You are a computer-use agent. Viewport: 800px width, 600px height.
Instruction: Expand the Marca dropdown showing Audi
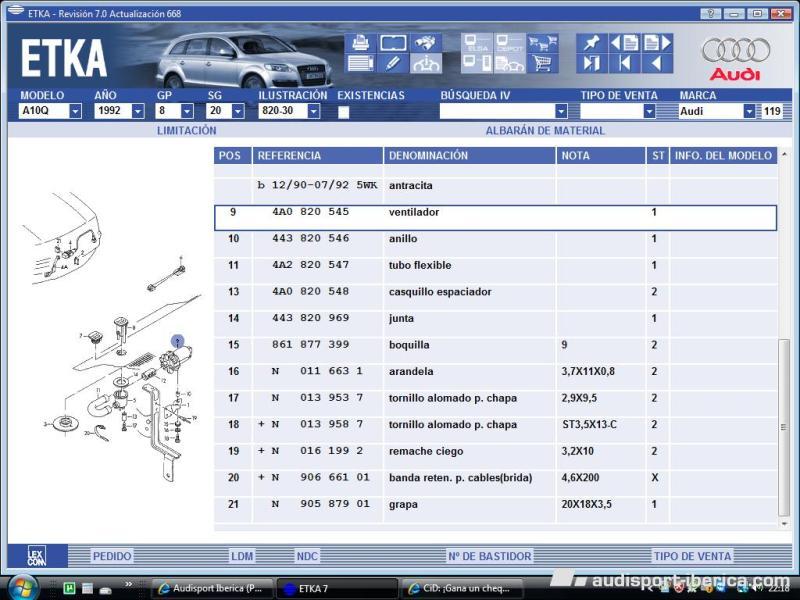(749, 112)
